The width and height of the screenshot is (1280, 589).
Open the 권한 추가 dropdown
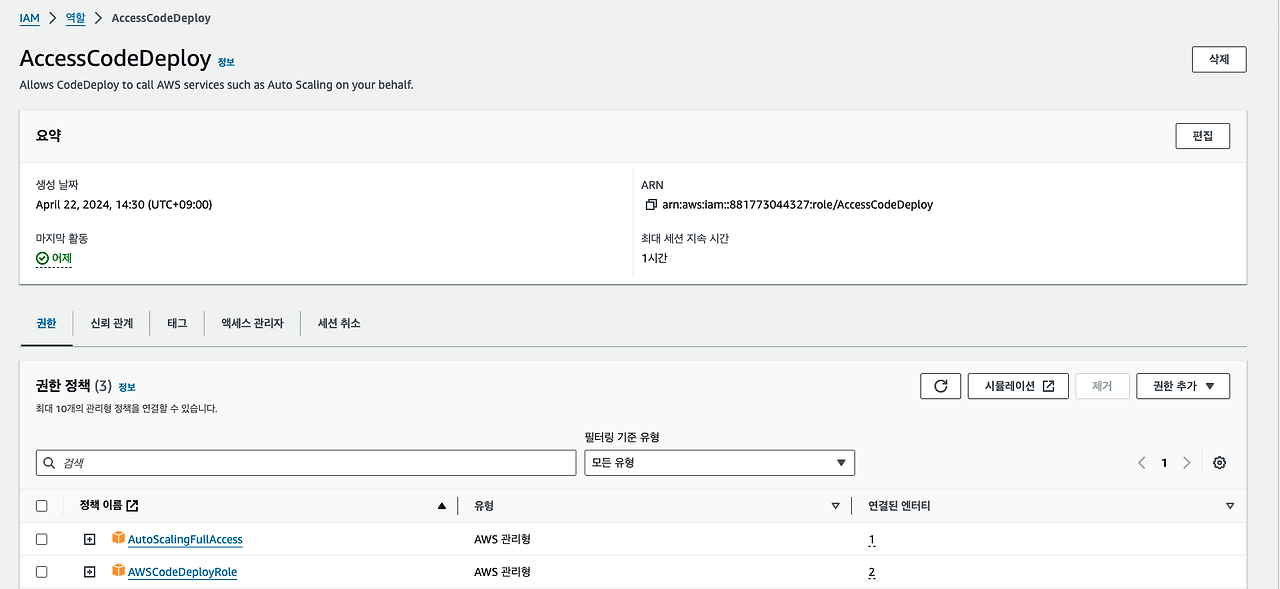point(1183,386)
